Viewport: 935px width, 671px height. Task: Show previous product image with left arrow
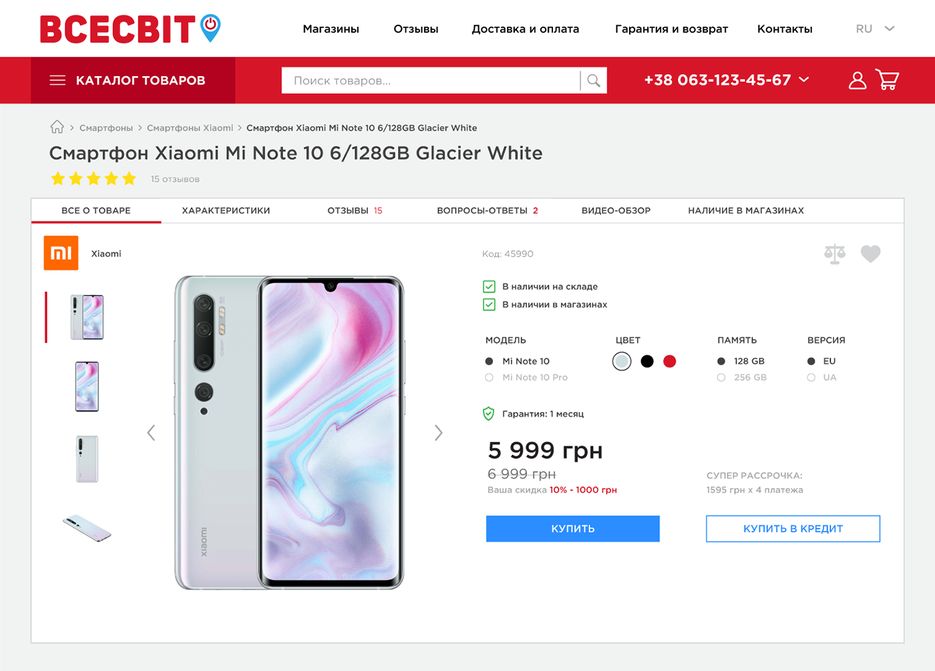coord(151,432)
